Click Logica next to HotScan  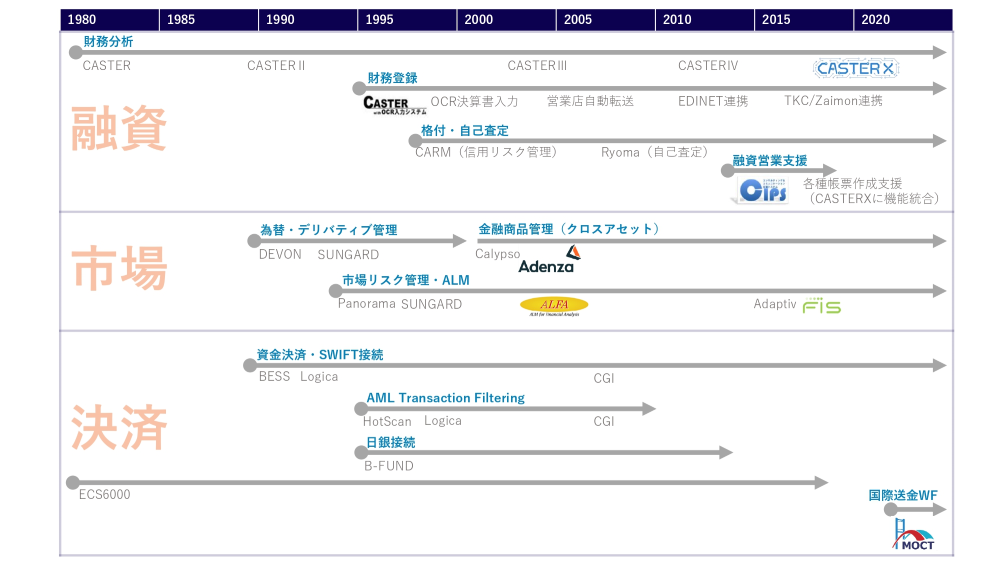[443, 421]
